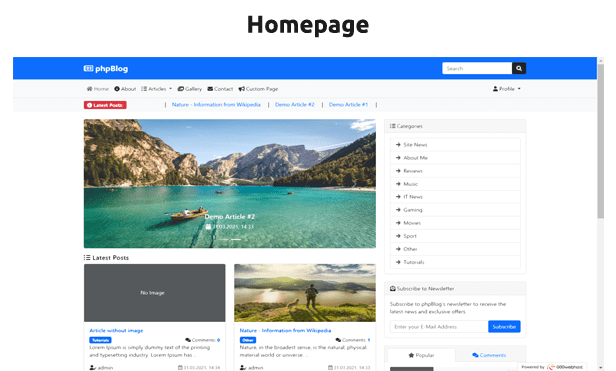Click the red Latest Posts badge
This screenshot has height=371, width=616.
105,105
